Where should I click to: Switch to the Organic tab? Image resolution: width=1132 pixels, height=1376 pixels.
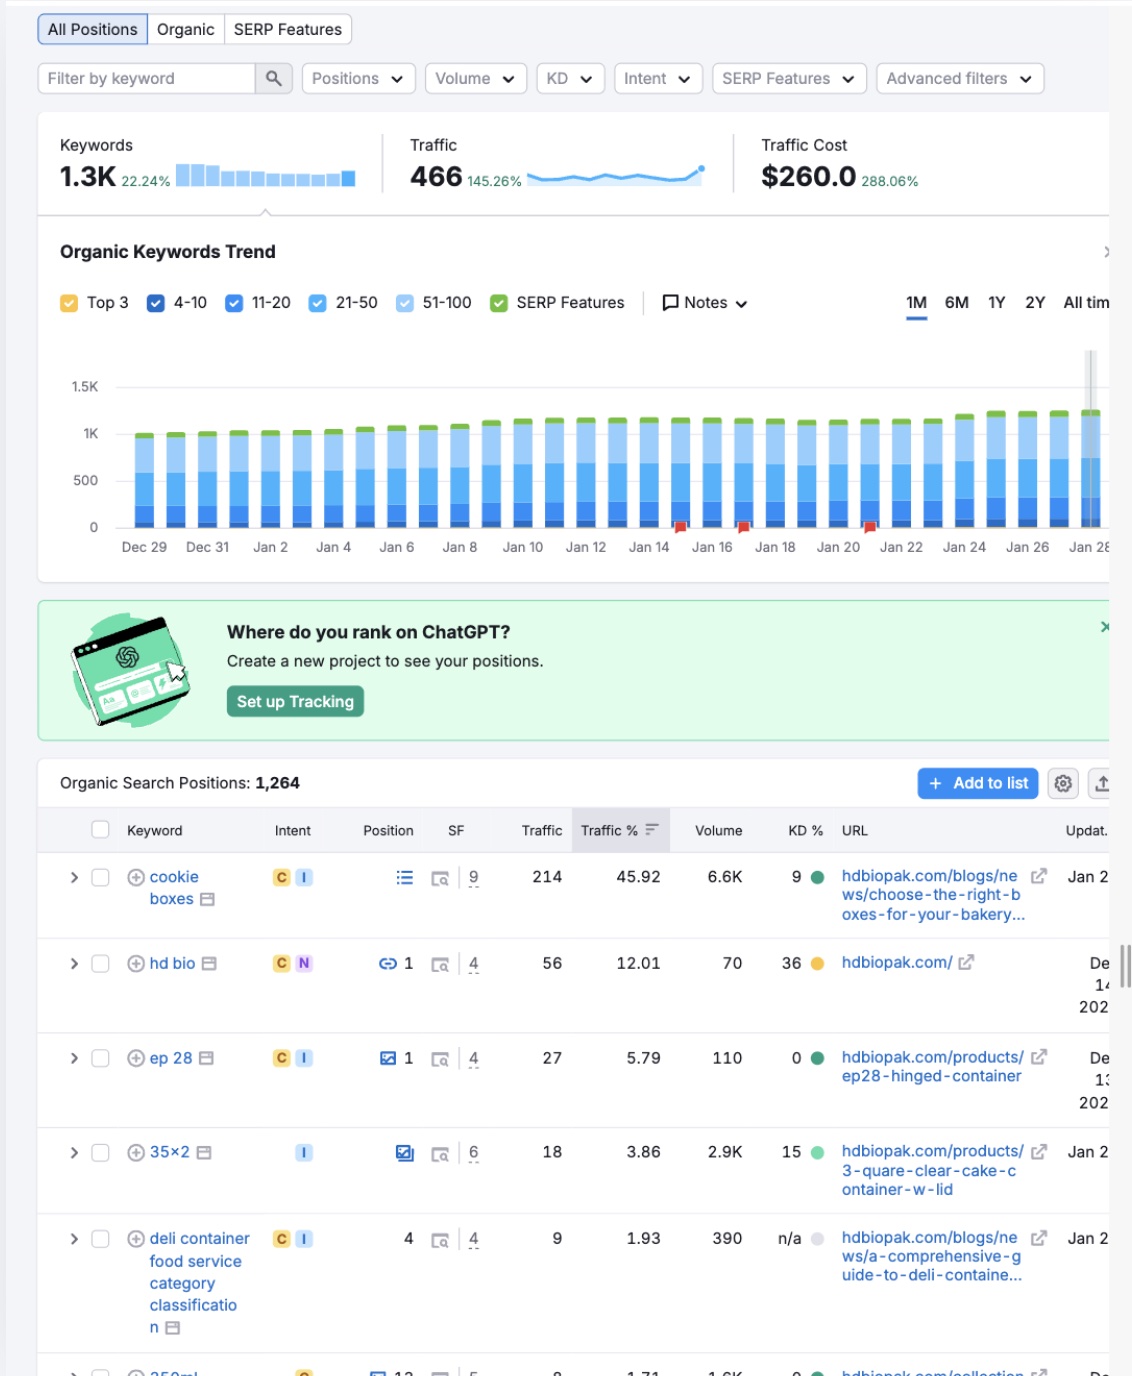click(x=185, y=29)
